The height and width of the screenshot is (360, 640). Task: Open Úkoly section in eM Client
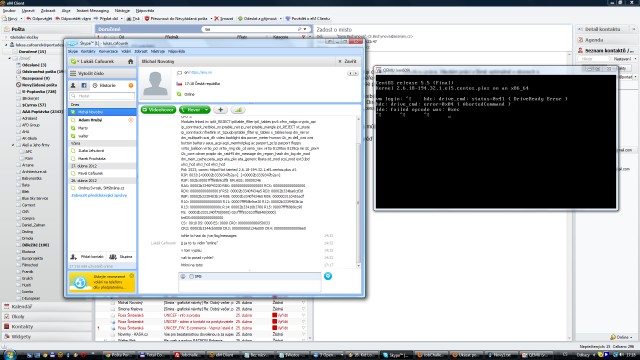click(47, 317)
